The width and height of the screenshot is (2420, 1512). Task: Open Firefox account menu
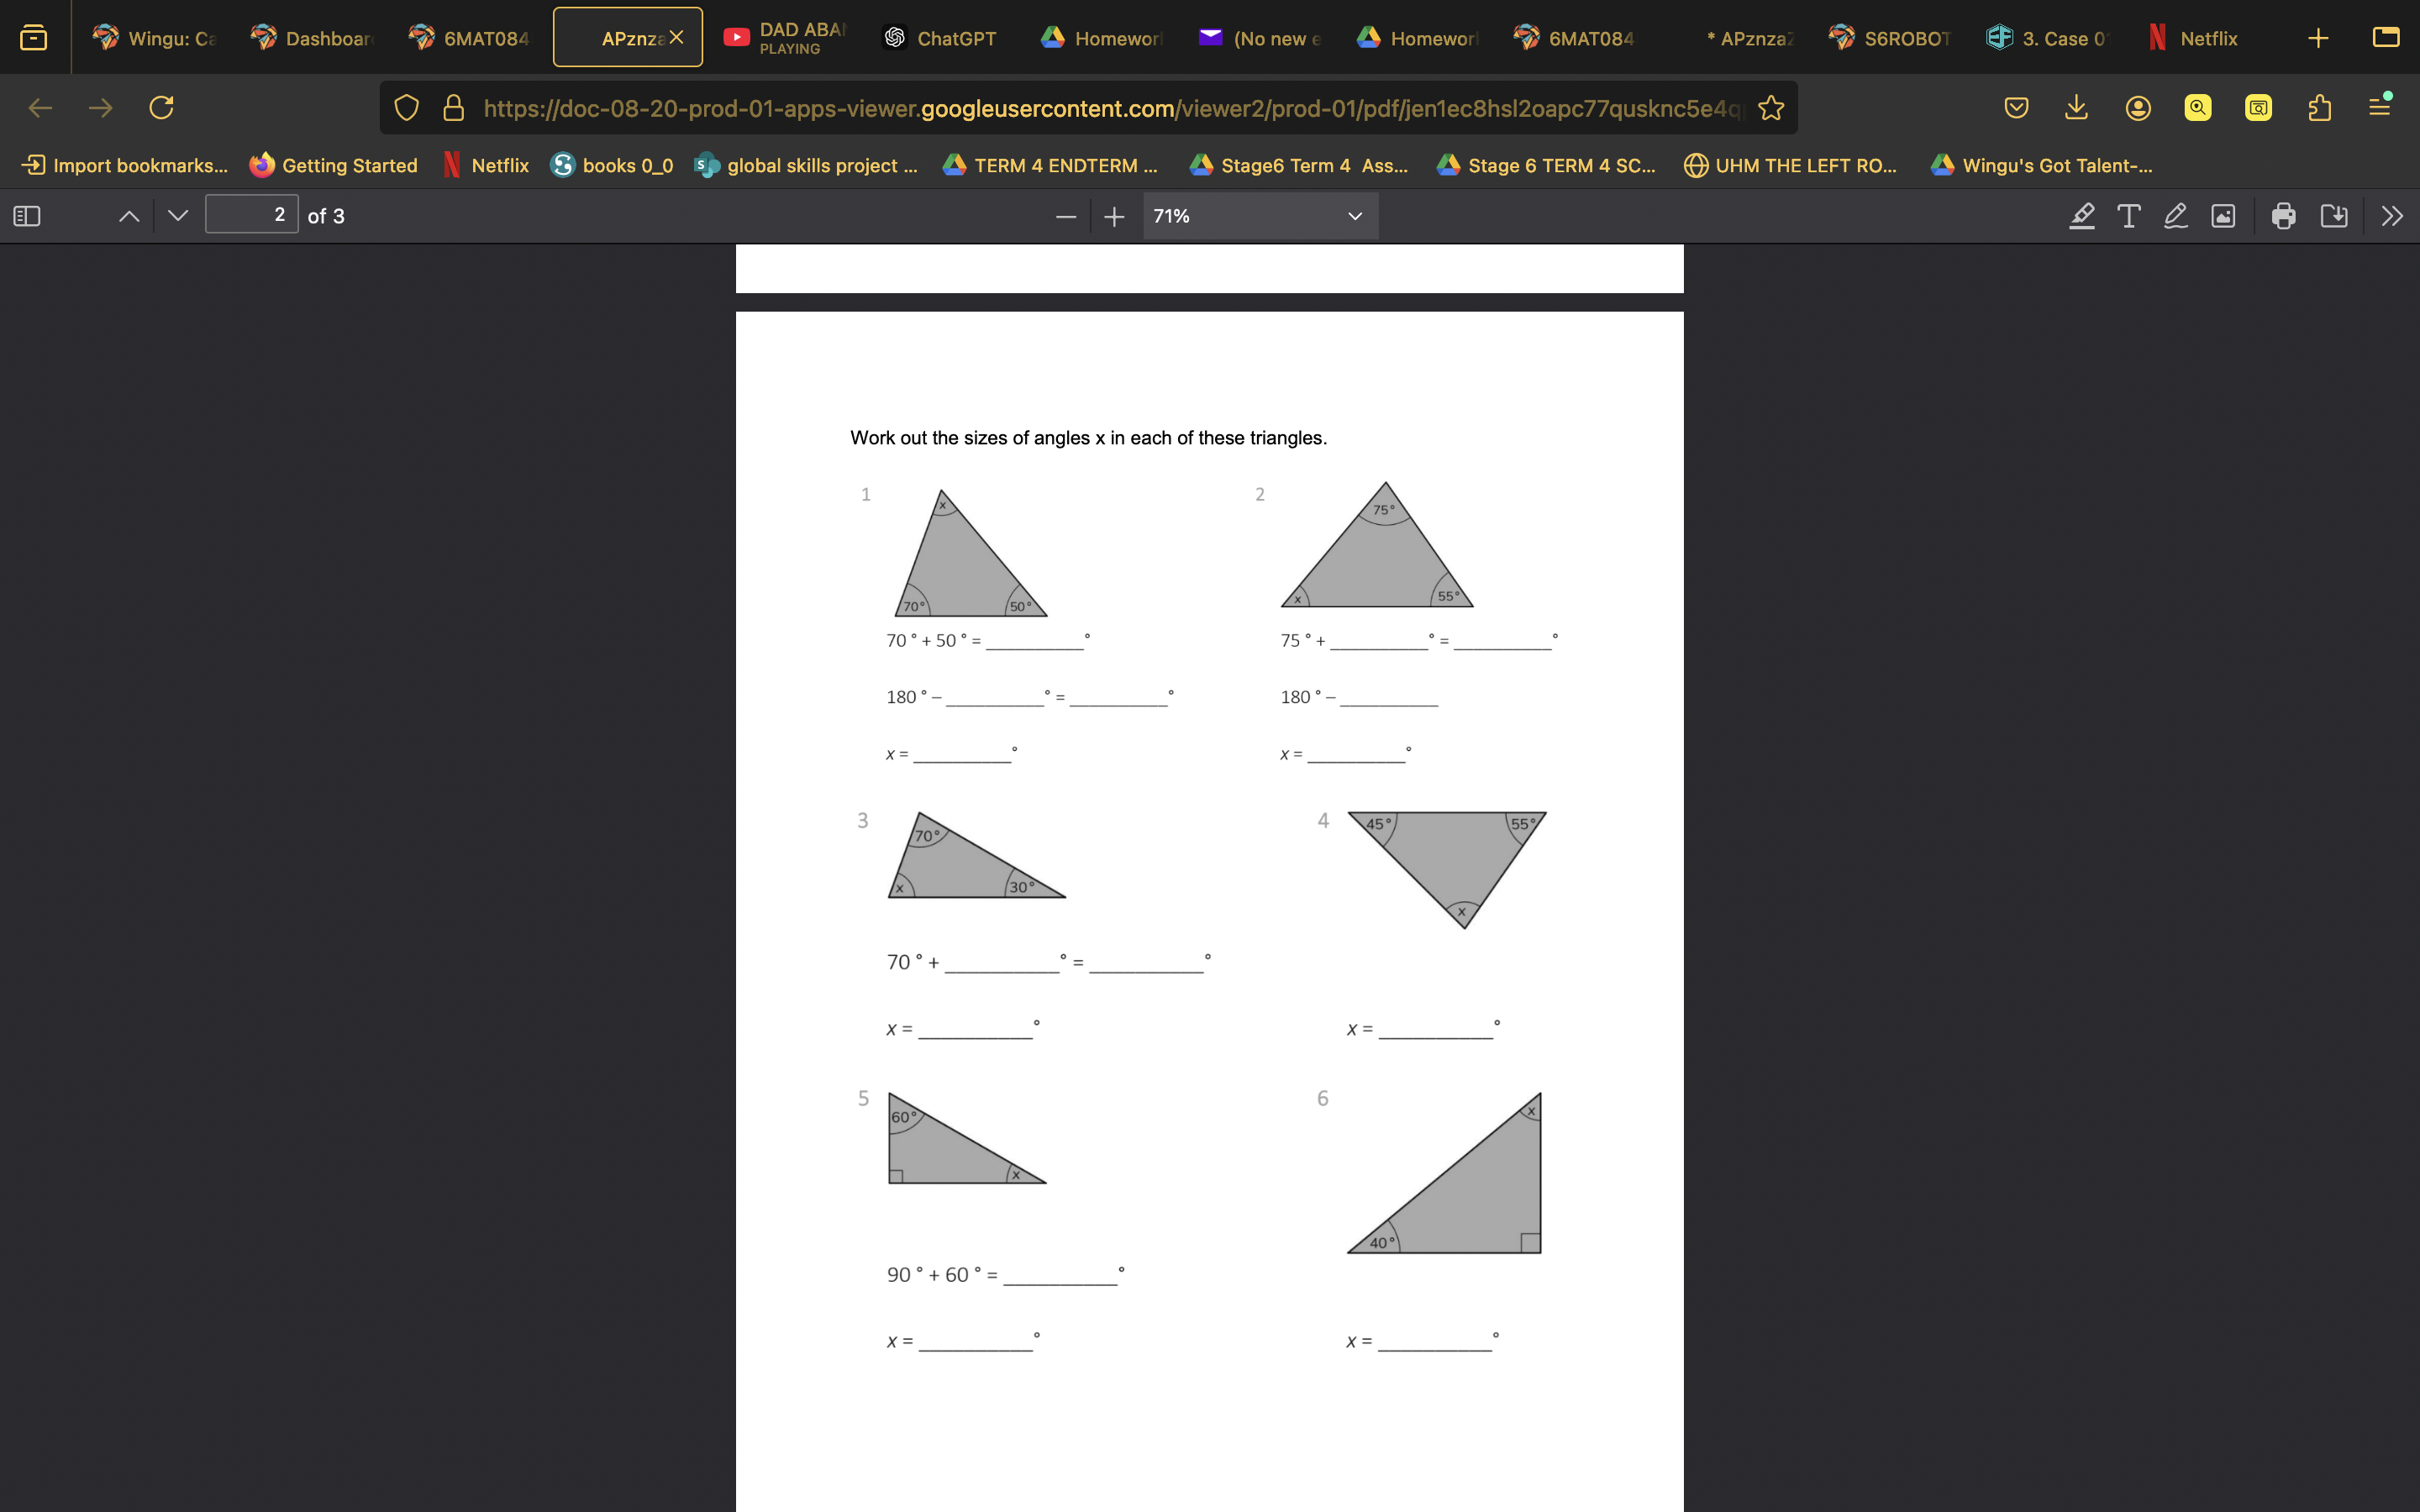coord(2138,108)
